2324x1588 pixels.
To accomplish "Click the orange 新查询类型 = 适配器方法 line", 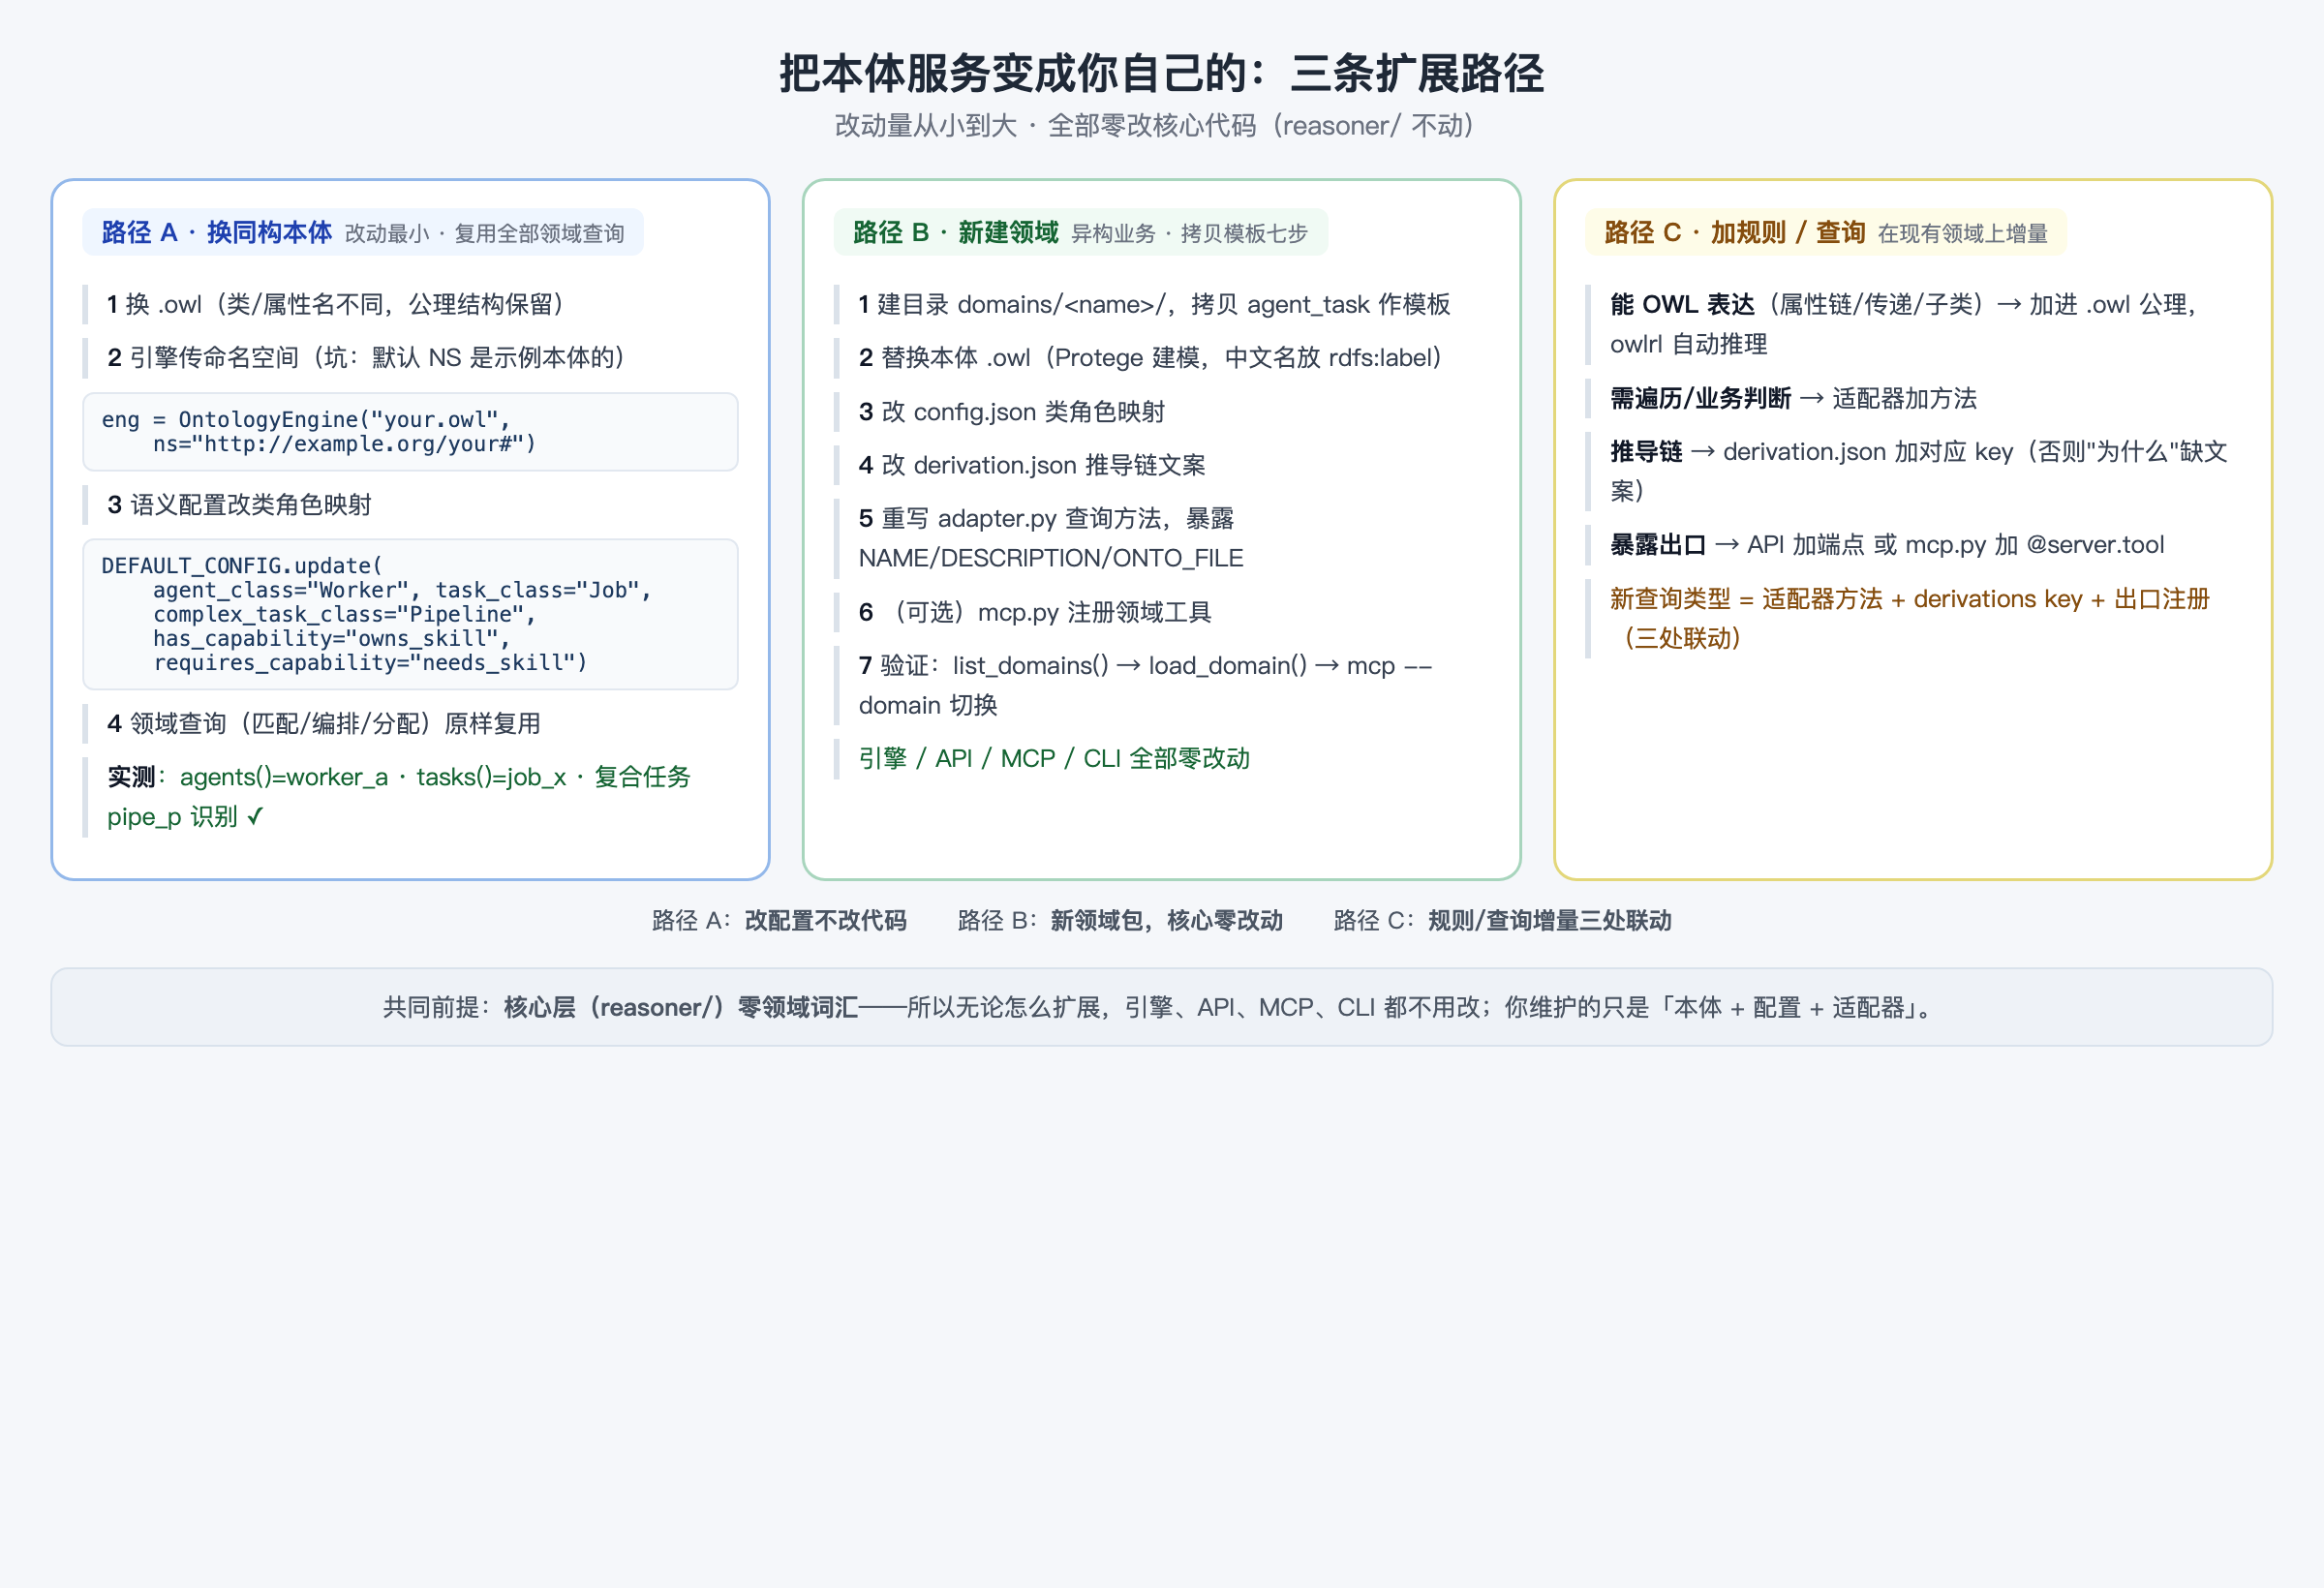I will point(1913,619).
